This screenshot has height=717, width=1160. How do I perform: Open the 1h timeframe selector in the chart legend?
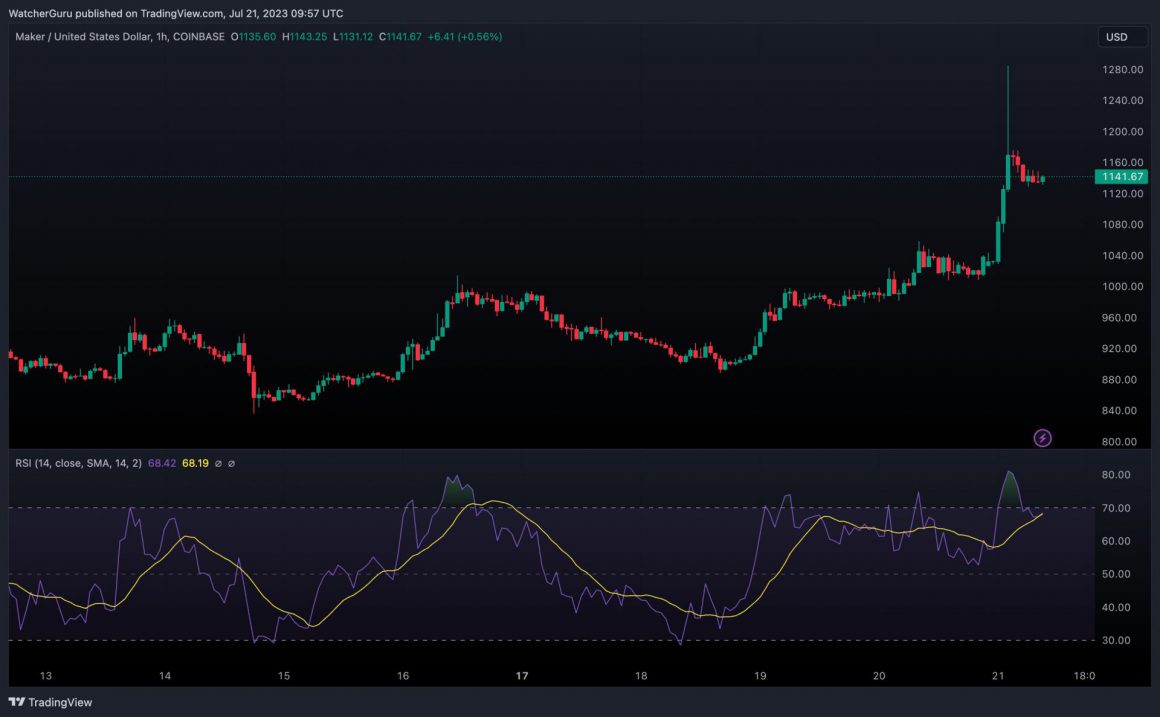click(160, 36)
